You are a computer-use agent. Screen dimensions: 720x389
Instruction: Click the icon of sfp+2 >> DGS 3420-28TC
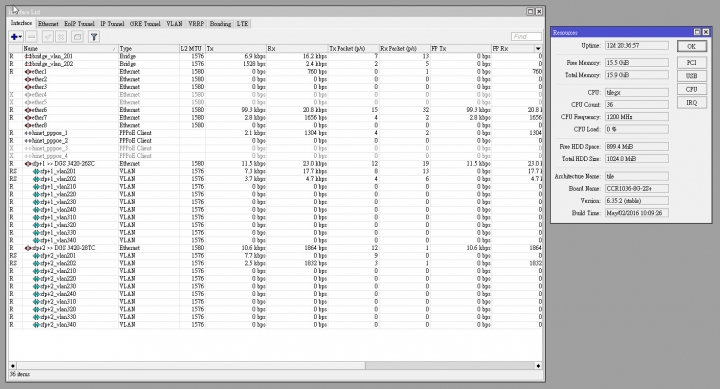pos(28,248)
